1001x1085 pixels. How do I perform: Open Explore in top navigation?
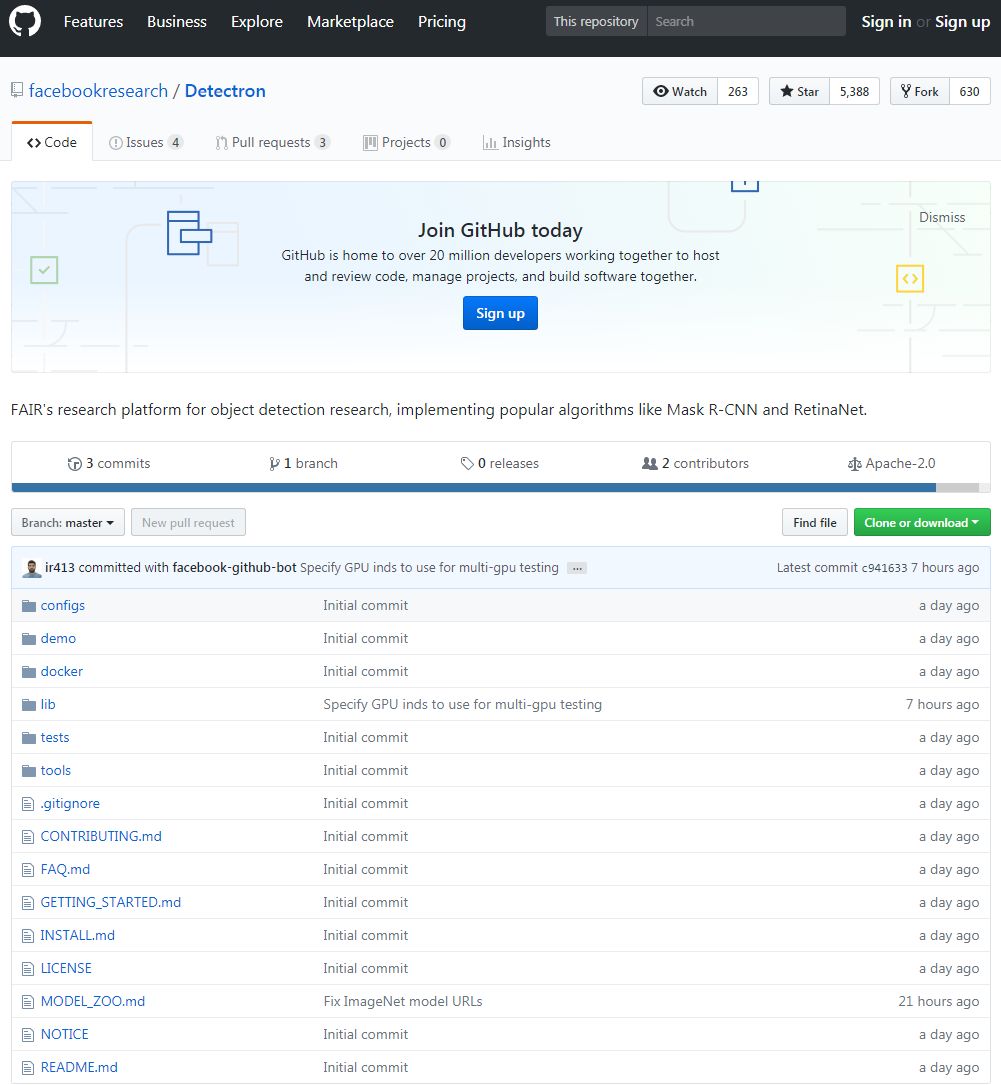coord(257,21)
